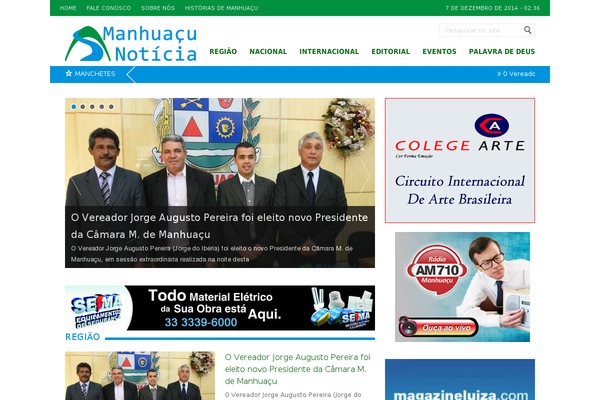Open the Editorial section
Image resolution: width=600 pixels, height=400 pixels.
pos(390,52)
